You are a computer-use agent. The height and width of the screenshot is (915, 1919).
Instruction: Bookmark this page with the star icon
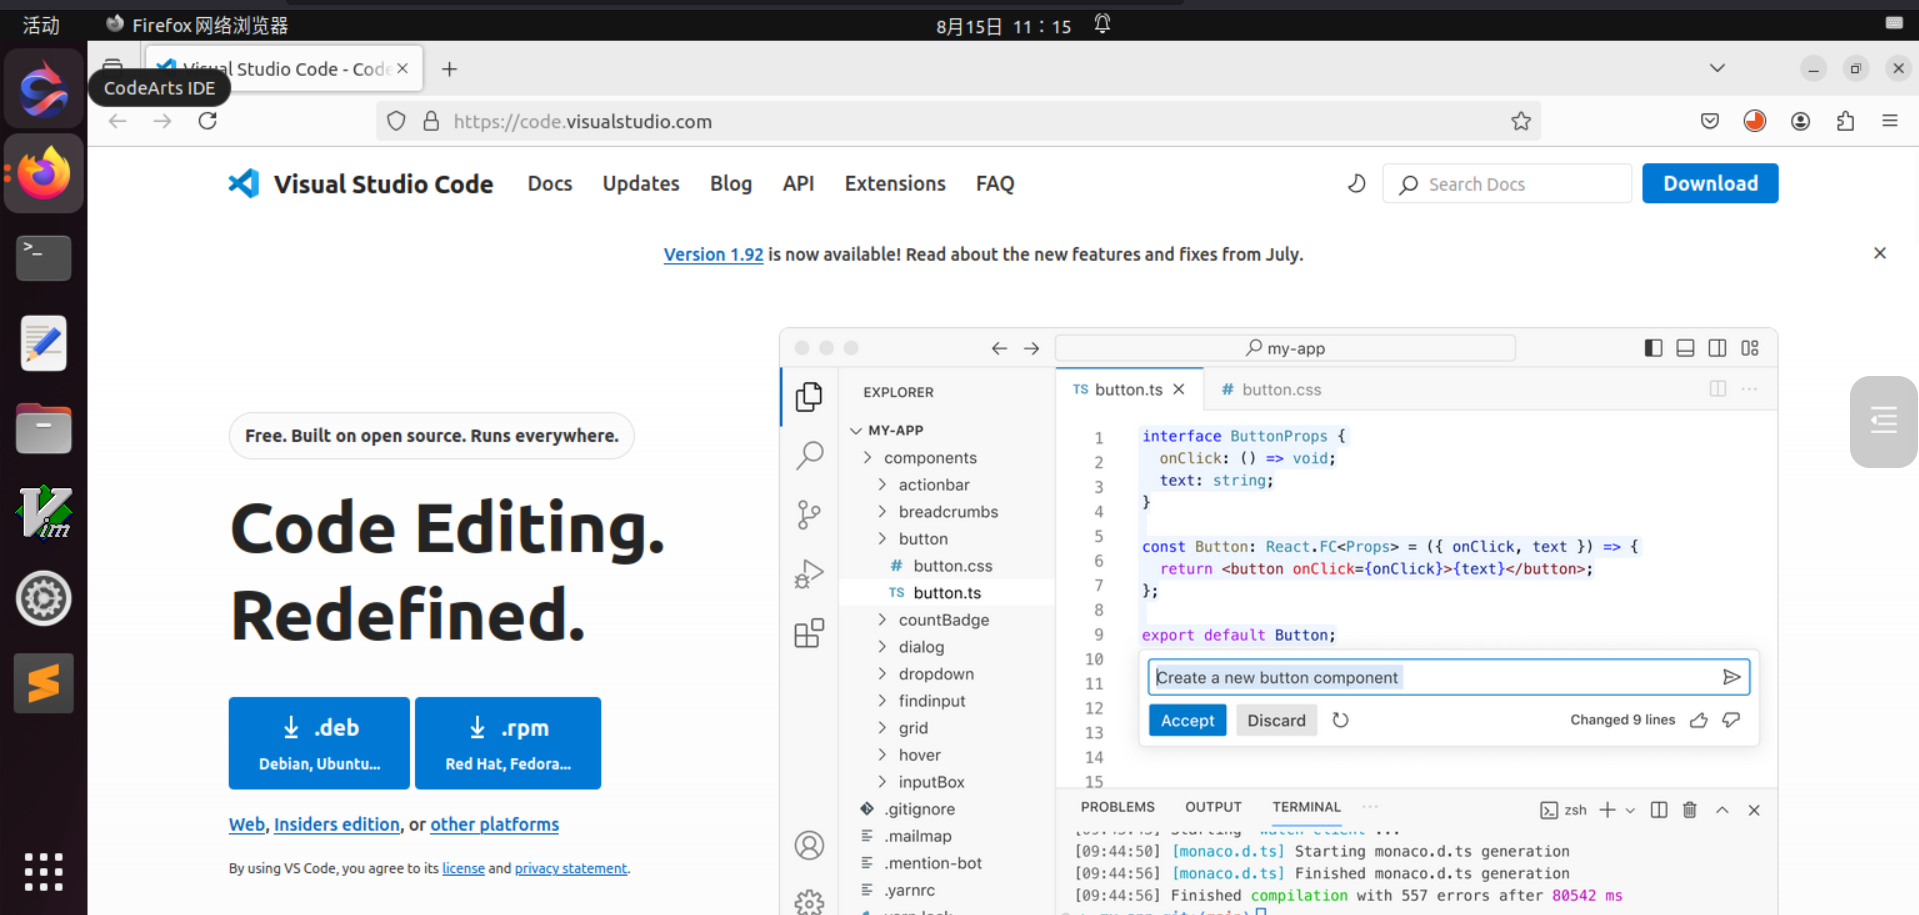click(1521, 121)
